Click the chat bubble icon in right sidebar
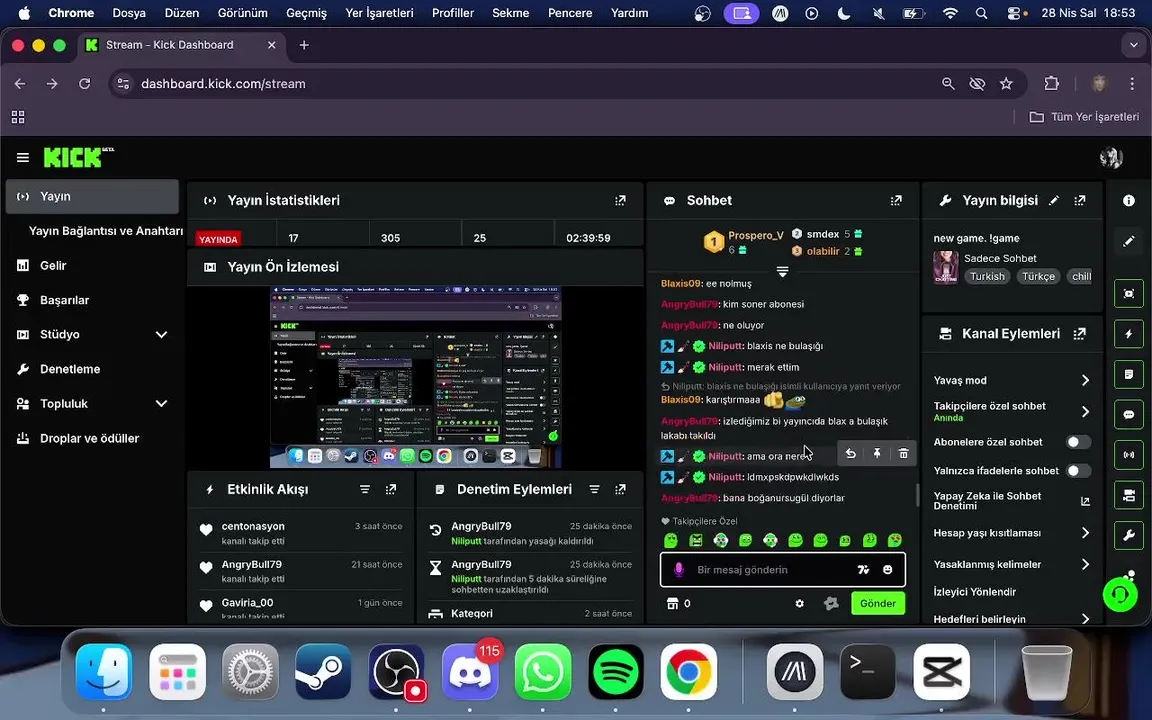Screen dimensions: 1152x720 coord(1128,414)
